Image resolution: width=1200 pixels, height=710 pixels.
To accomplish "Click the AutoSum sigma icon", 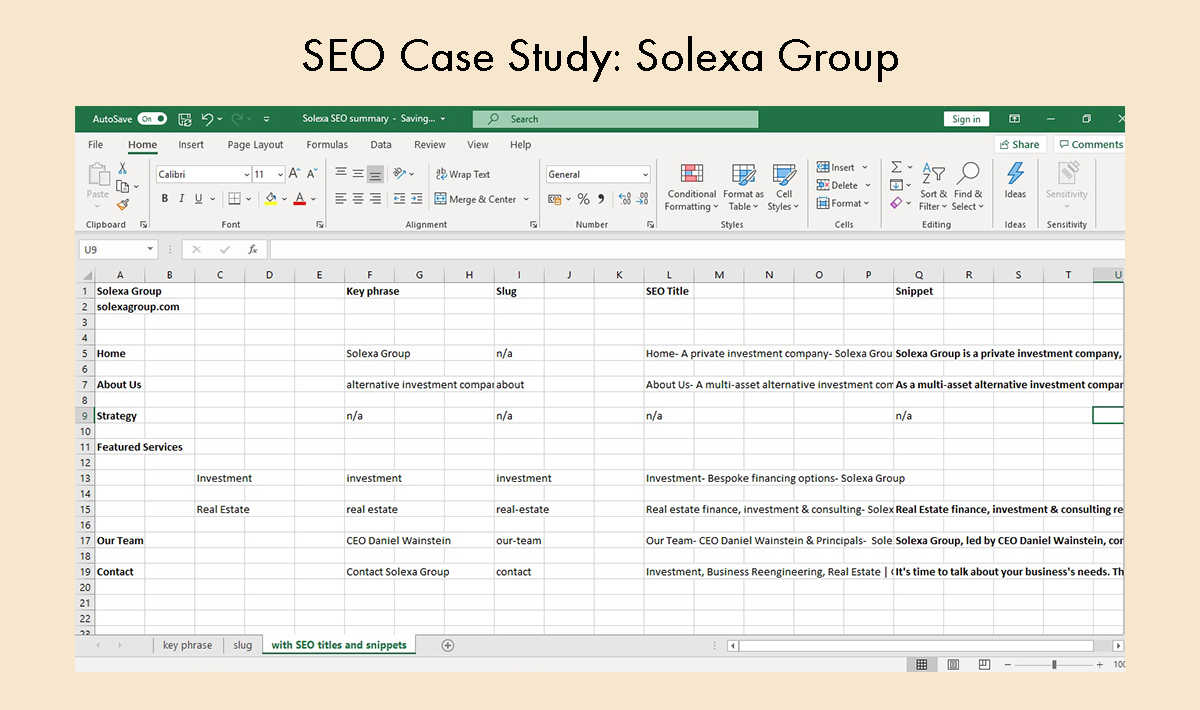I will [x=896, y=167].
